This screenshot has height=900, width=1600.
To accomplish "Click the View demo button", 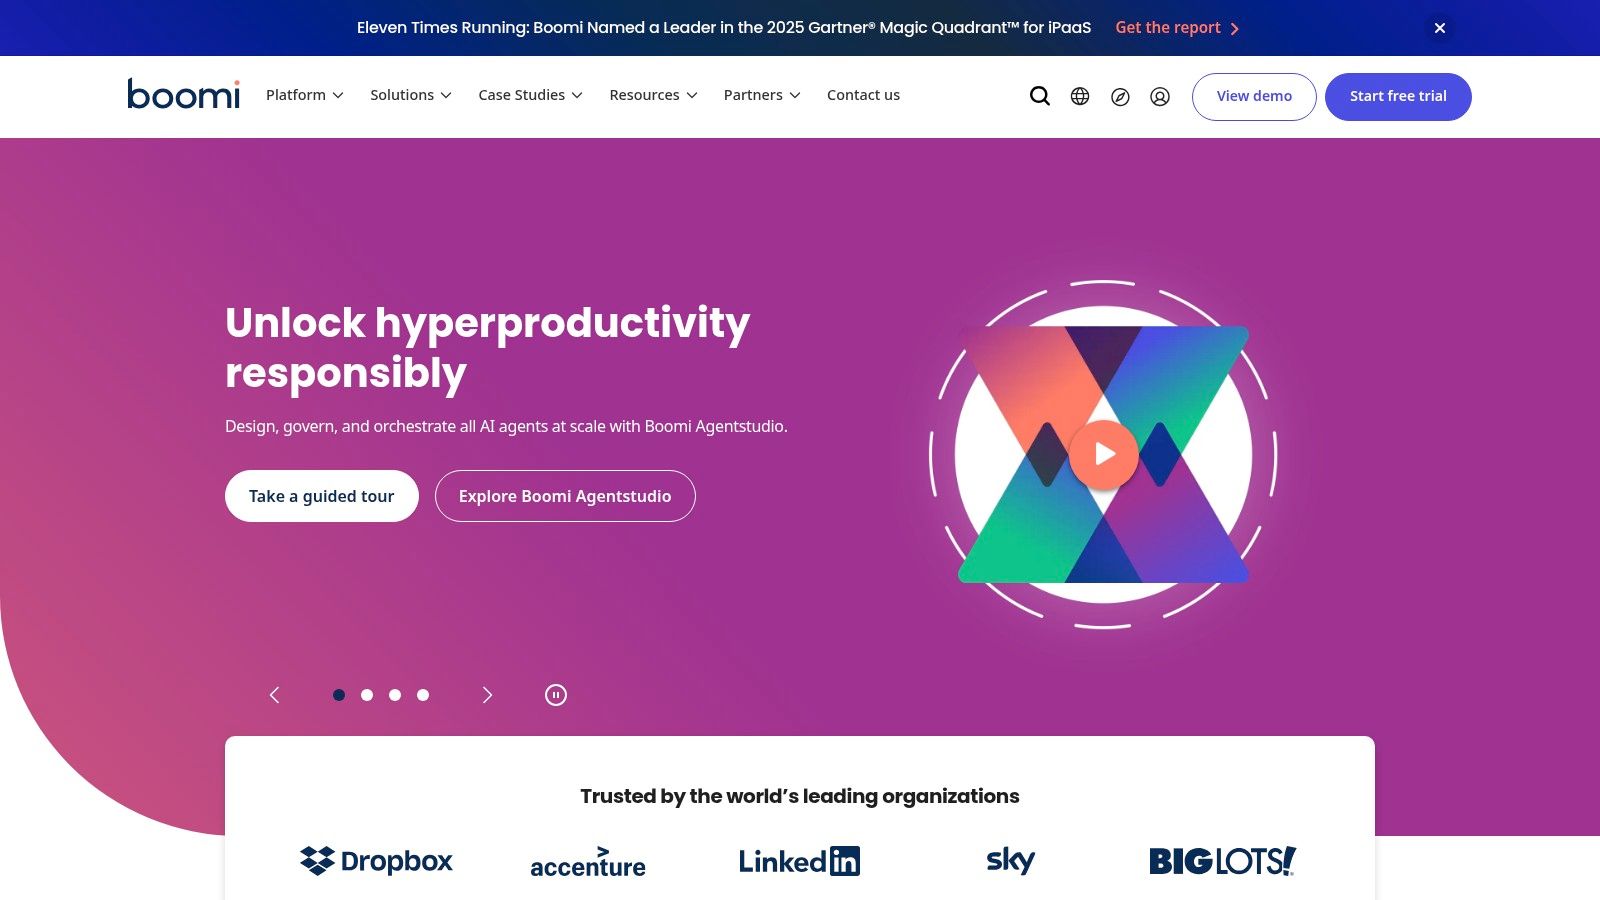I will click(x=1254, y=96).
